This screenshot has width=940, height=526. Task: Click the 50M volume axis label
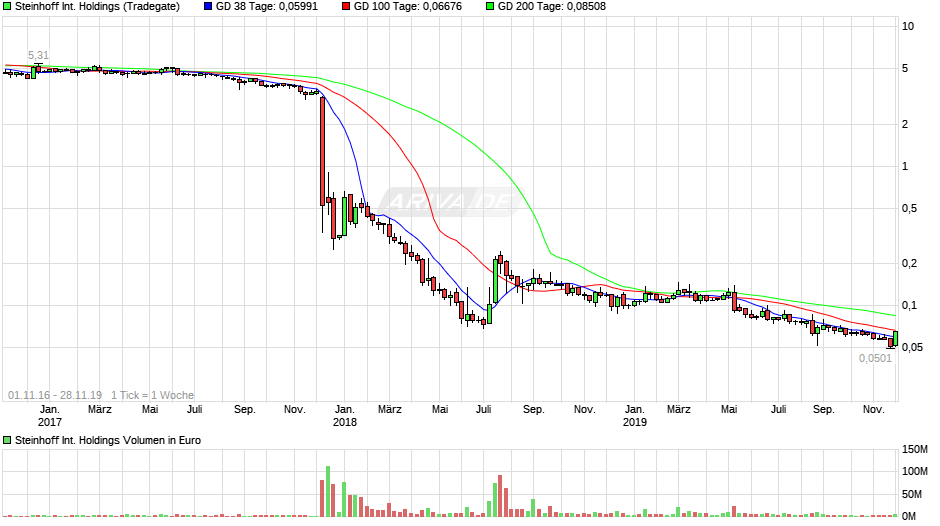[x=912, y=494]
